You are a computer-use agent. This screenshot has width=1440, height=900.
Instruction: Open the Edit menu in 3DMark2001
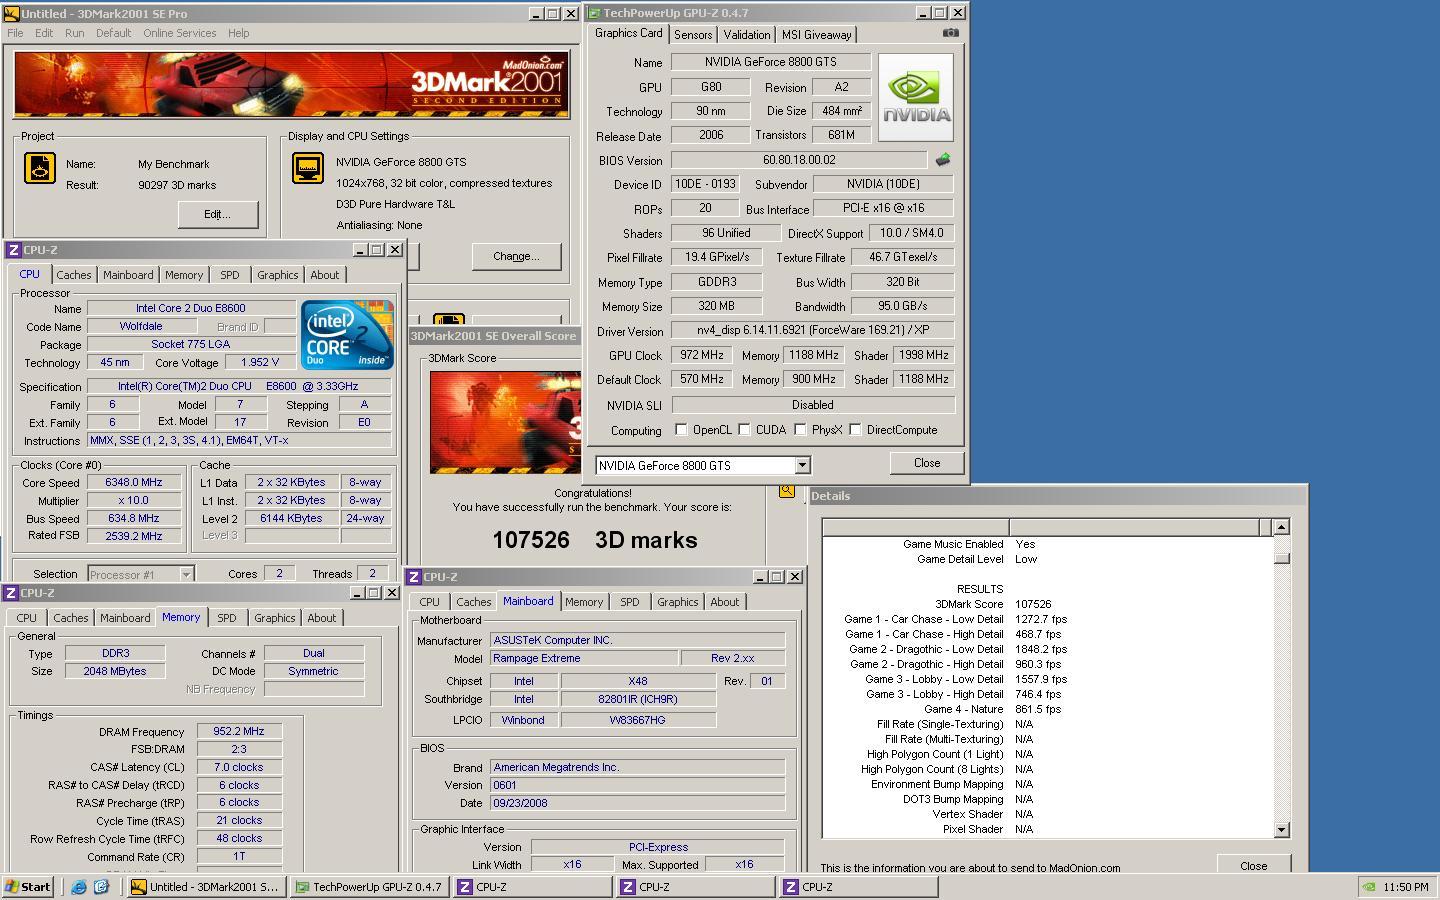[44, 33]
